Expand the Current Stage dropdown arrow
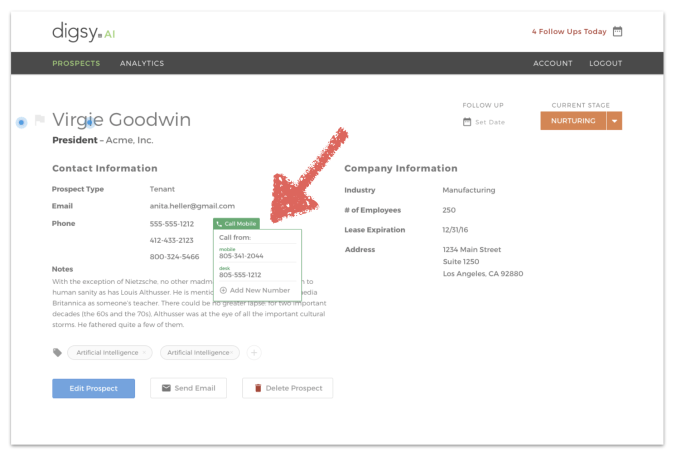This screenshot has height=455, width=676. pyautogui.click(x=615, y=121)
